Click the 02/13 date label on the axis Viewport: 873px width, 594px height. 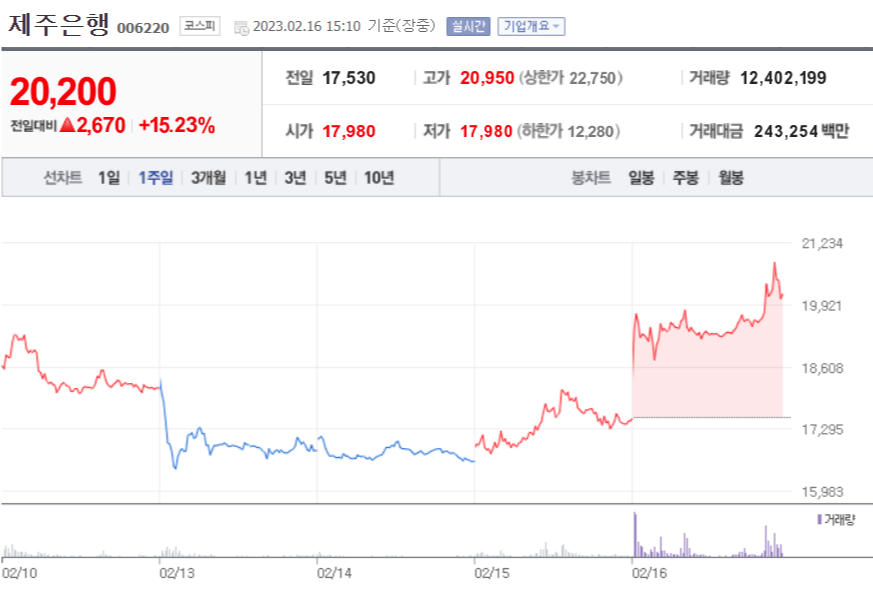pyautogui.click(x=176, y=573)
